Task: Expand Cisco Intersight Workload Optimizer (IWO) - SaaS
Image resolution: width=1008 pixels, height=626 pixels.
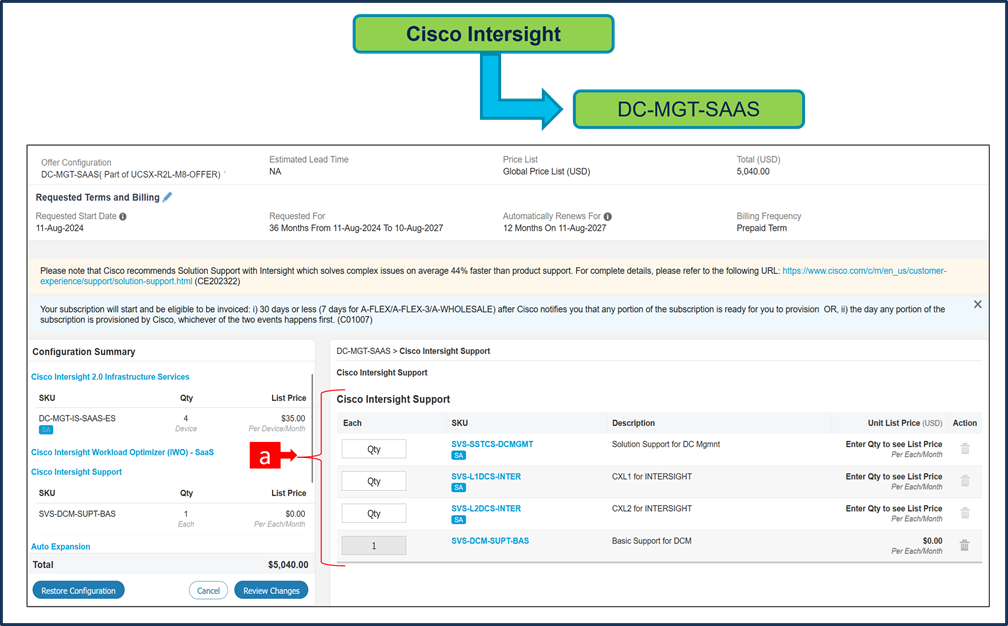Action: click(122, 452)
